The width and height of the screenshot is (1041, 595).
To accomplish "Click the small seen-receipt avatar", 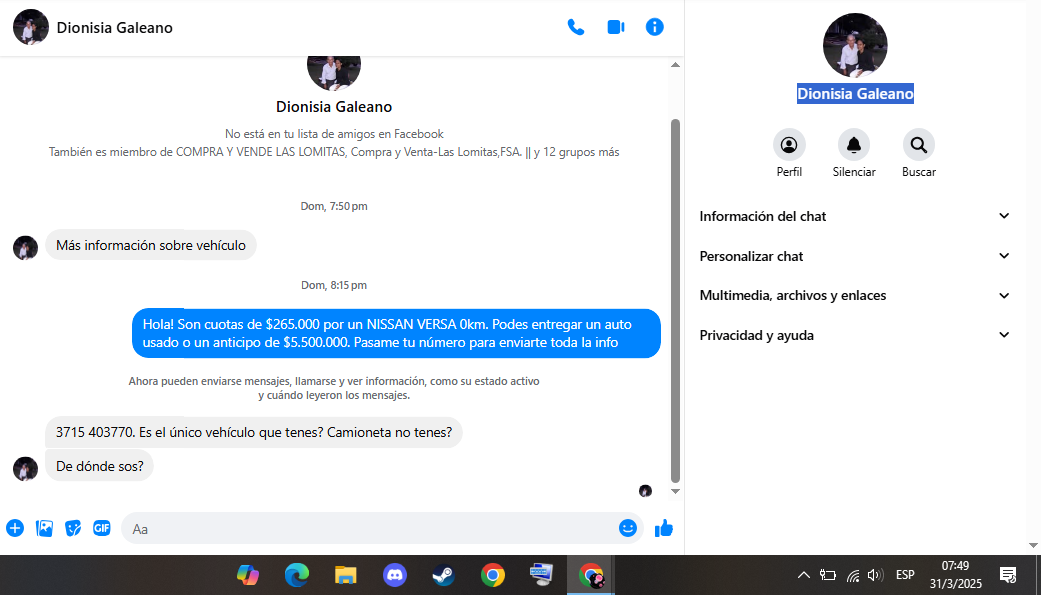I will [645, 491].
